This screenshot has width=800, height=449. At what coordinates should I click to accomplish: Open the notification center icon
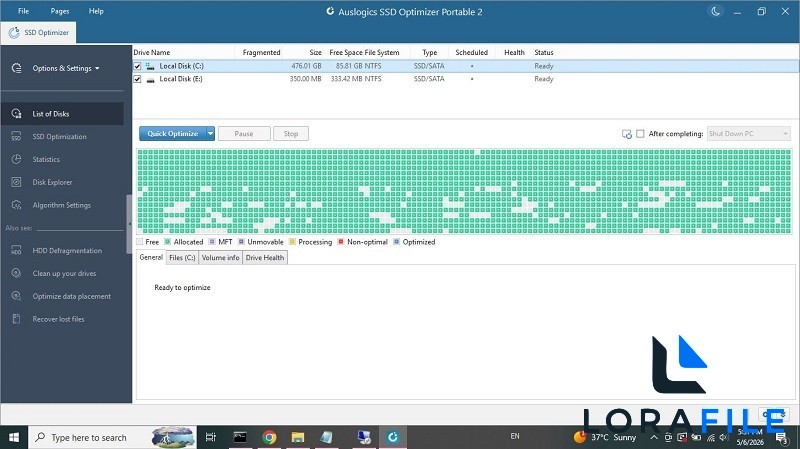(781, 437)
